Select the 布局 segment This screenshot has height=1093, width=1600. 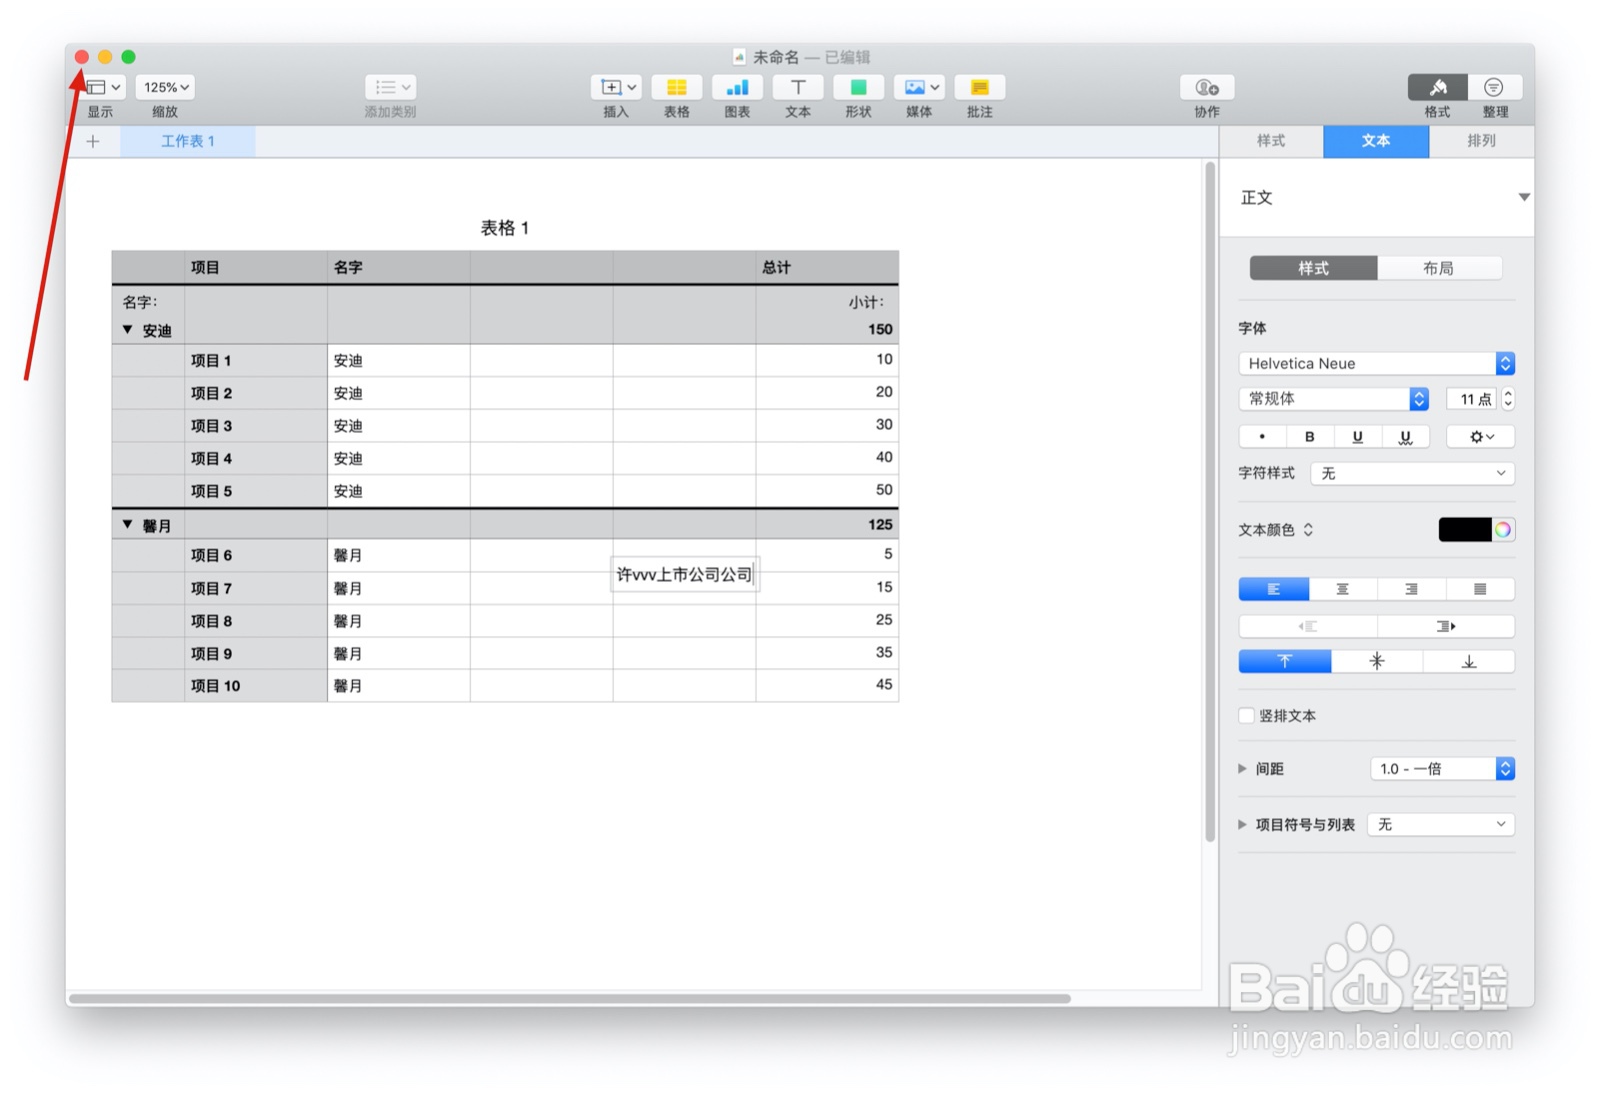pyautogui.click(x=1439, y=268)
